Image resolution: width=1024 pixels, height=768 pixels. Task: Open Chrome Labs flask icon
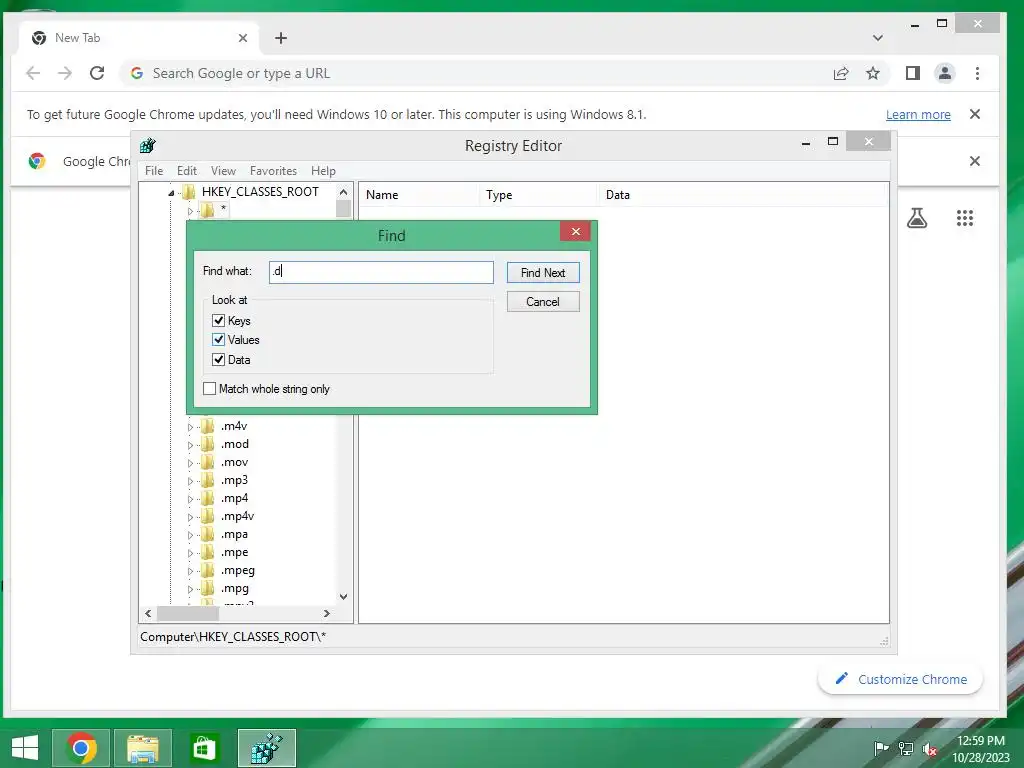click(917, 217)
